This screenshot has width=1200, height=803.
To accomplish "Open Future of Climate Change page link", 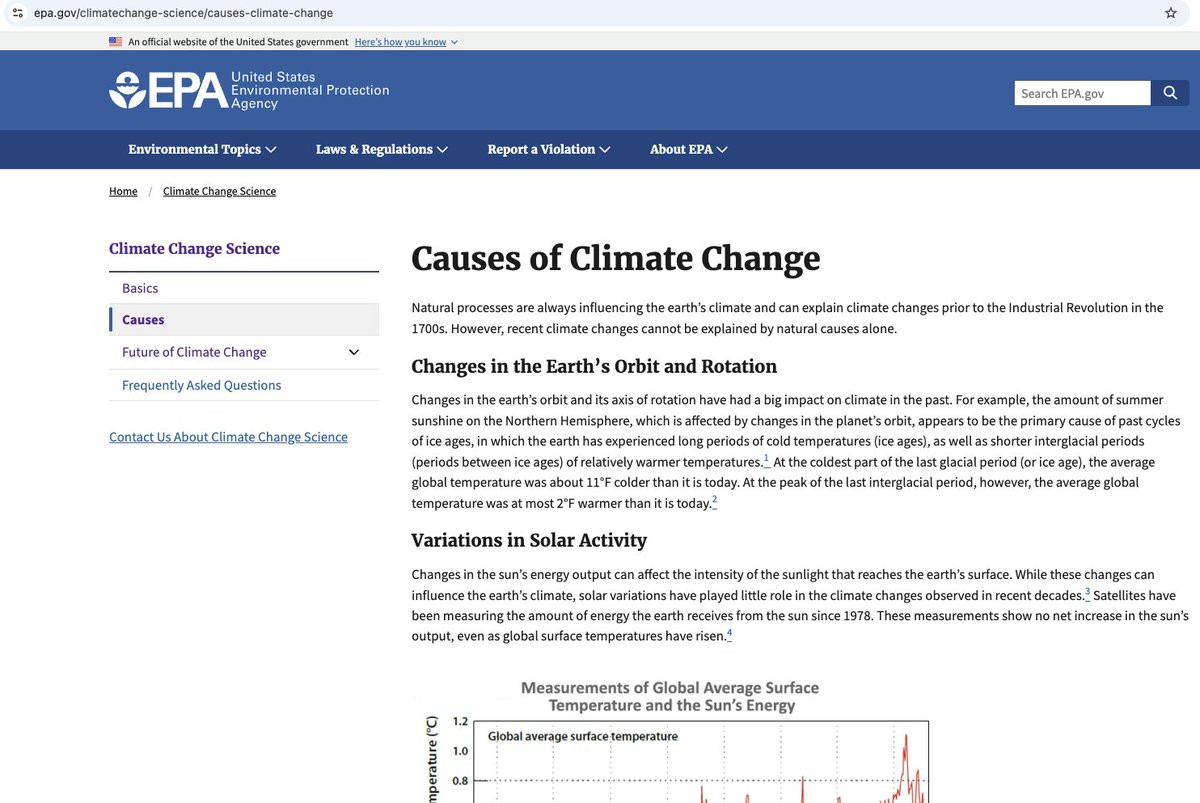I will point(194,352).
